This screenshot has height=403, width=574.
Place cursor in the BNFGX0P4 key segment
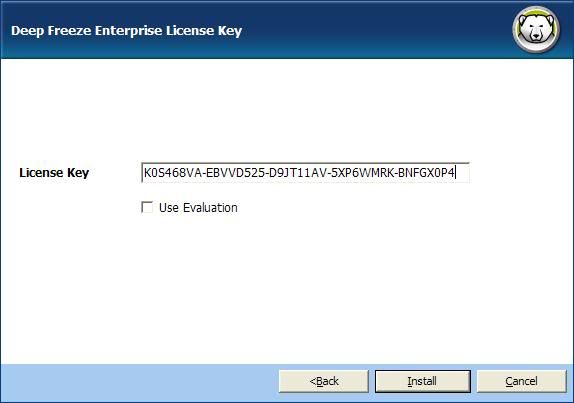[426, 172]
